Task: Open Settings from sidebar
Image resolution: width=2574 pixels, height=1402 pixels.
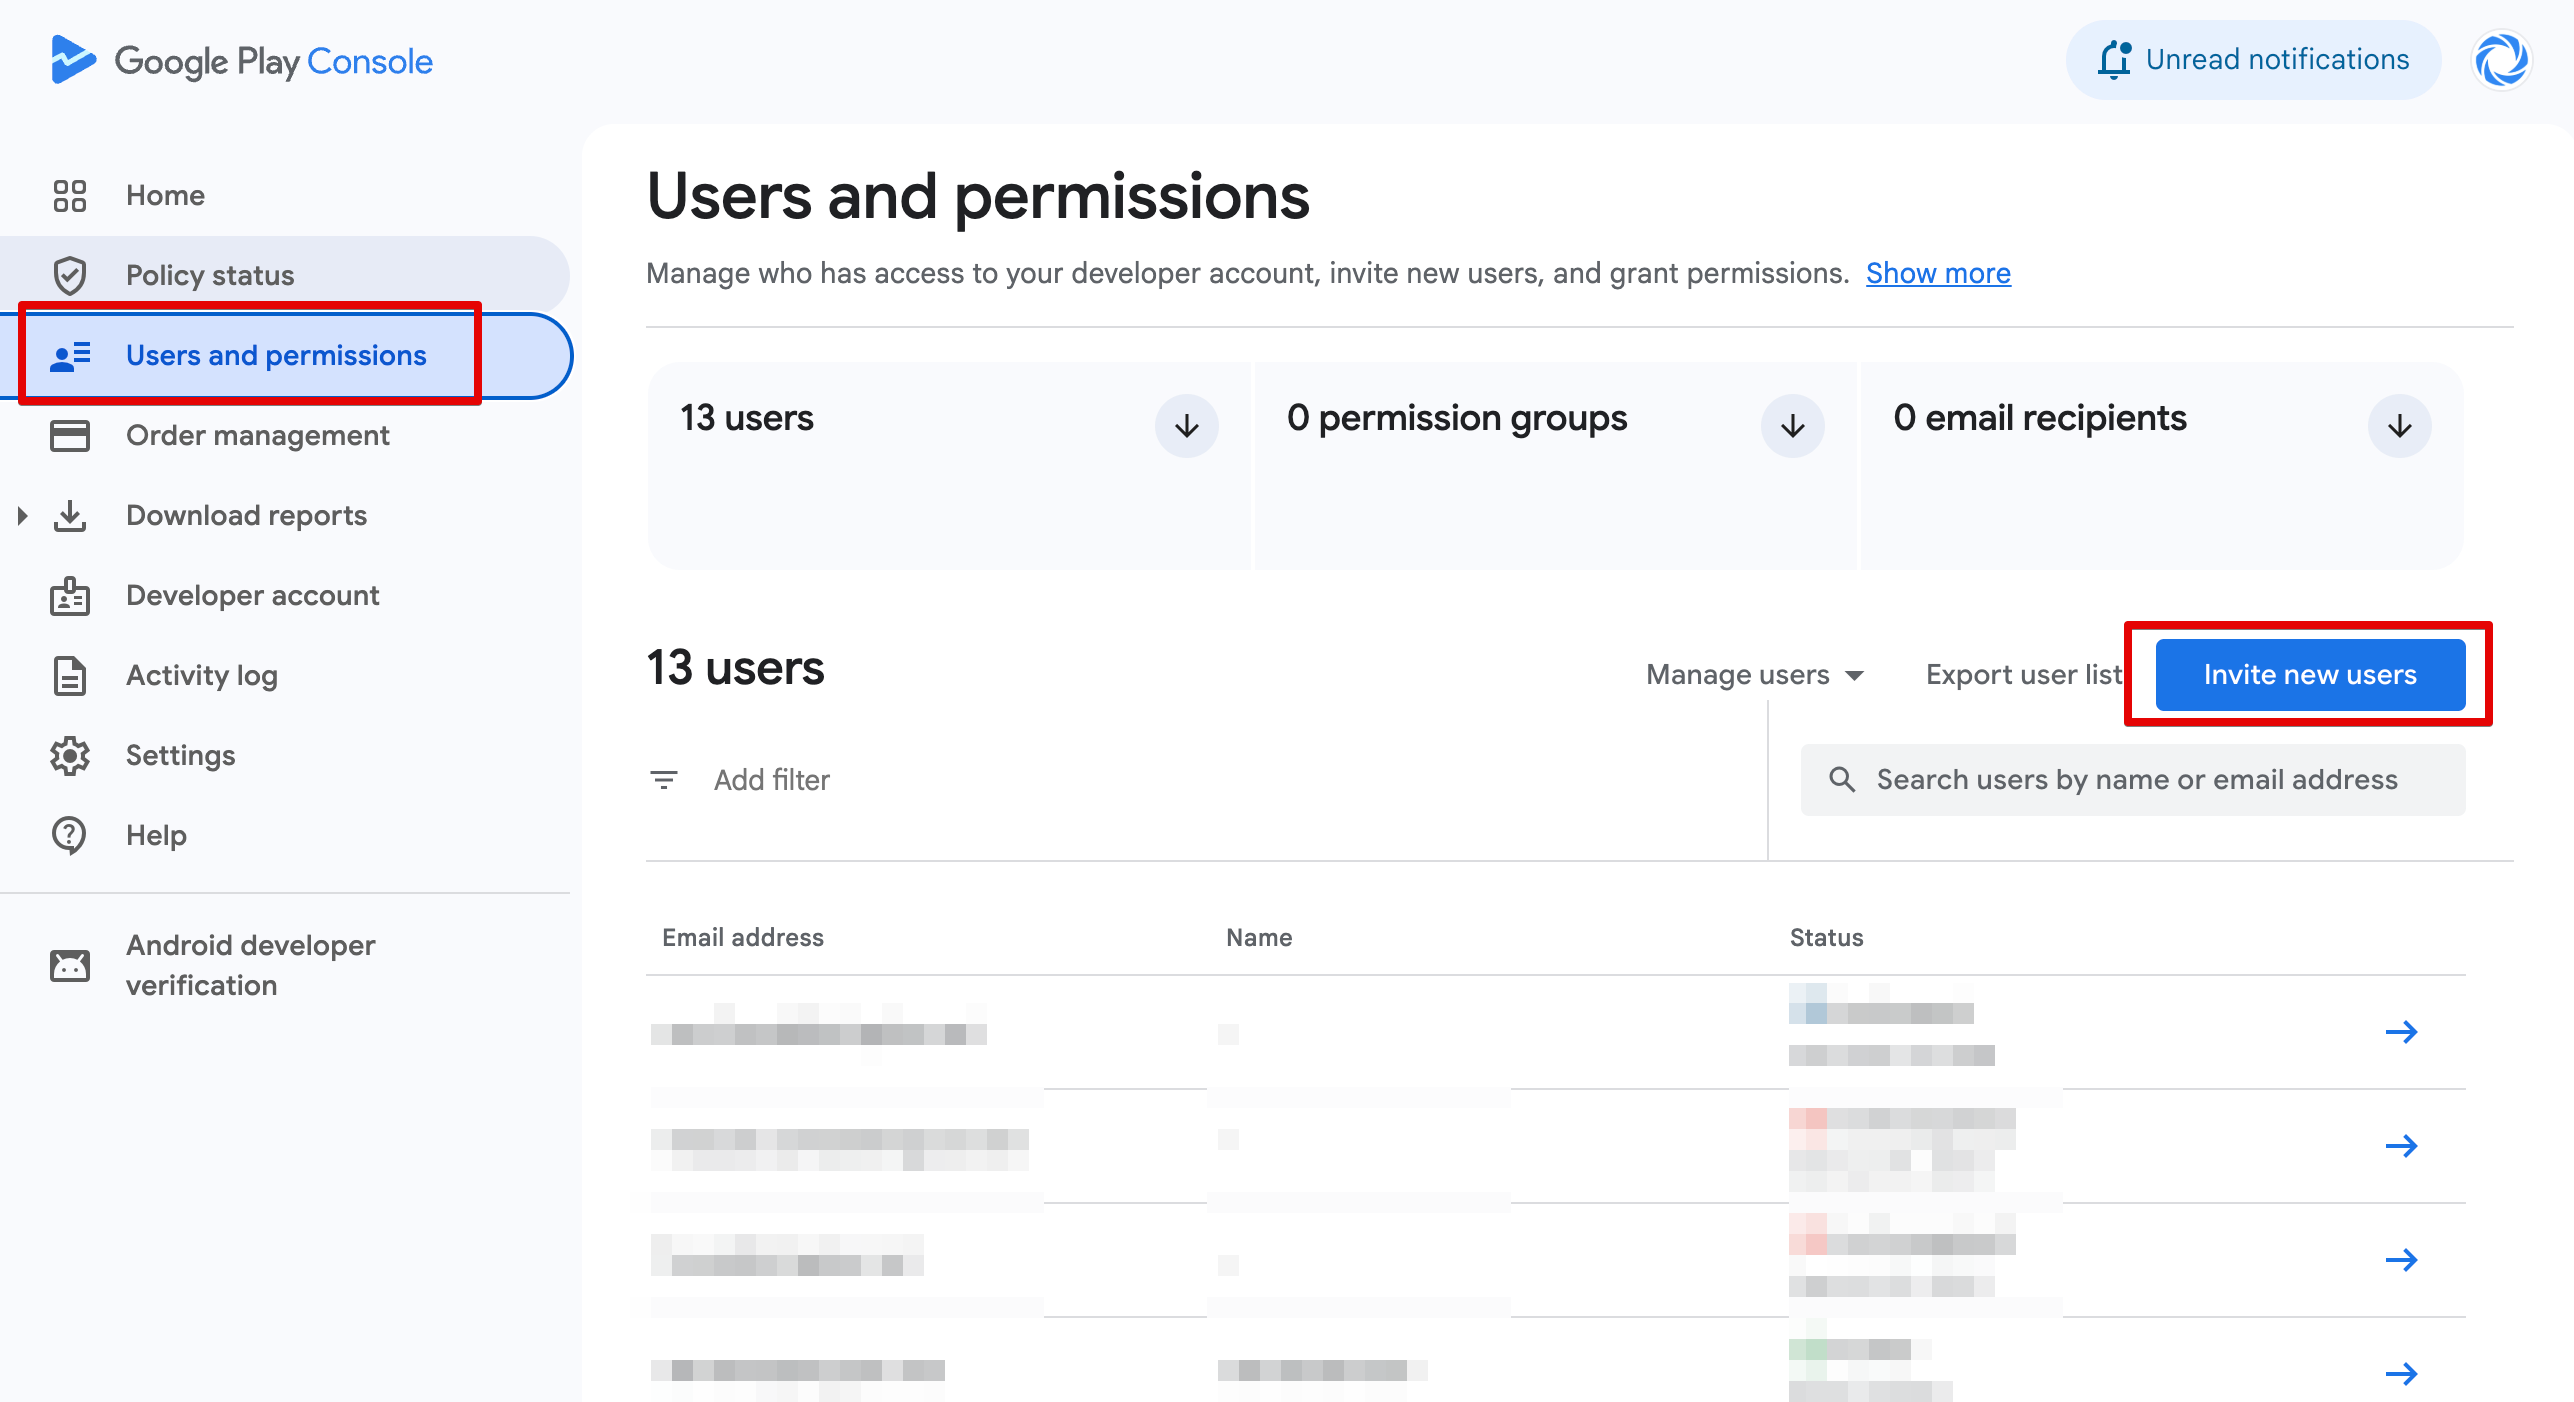Action: point(181,756)
